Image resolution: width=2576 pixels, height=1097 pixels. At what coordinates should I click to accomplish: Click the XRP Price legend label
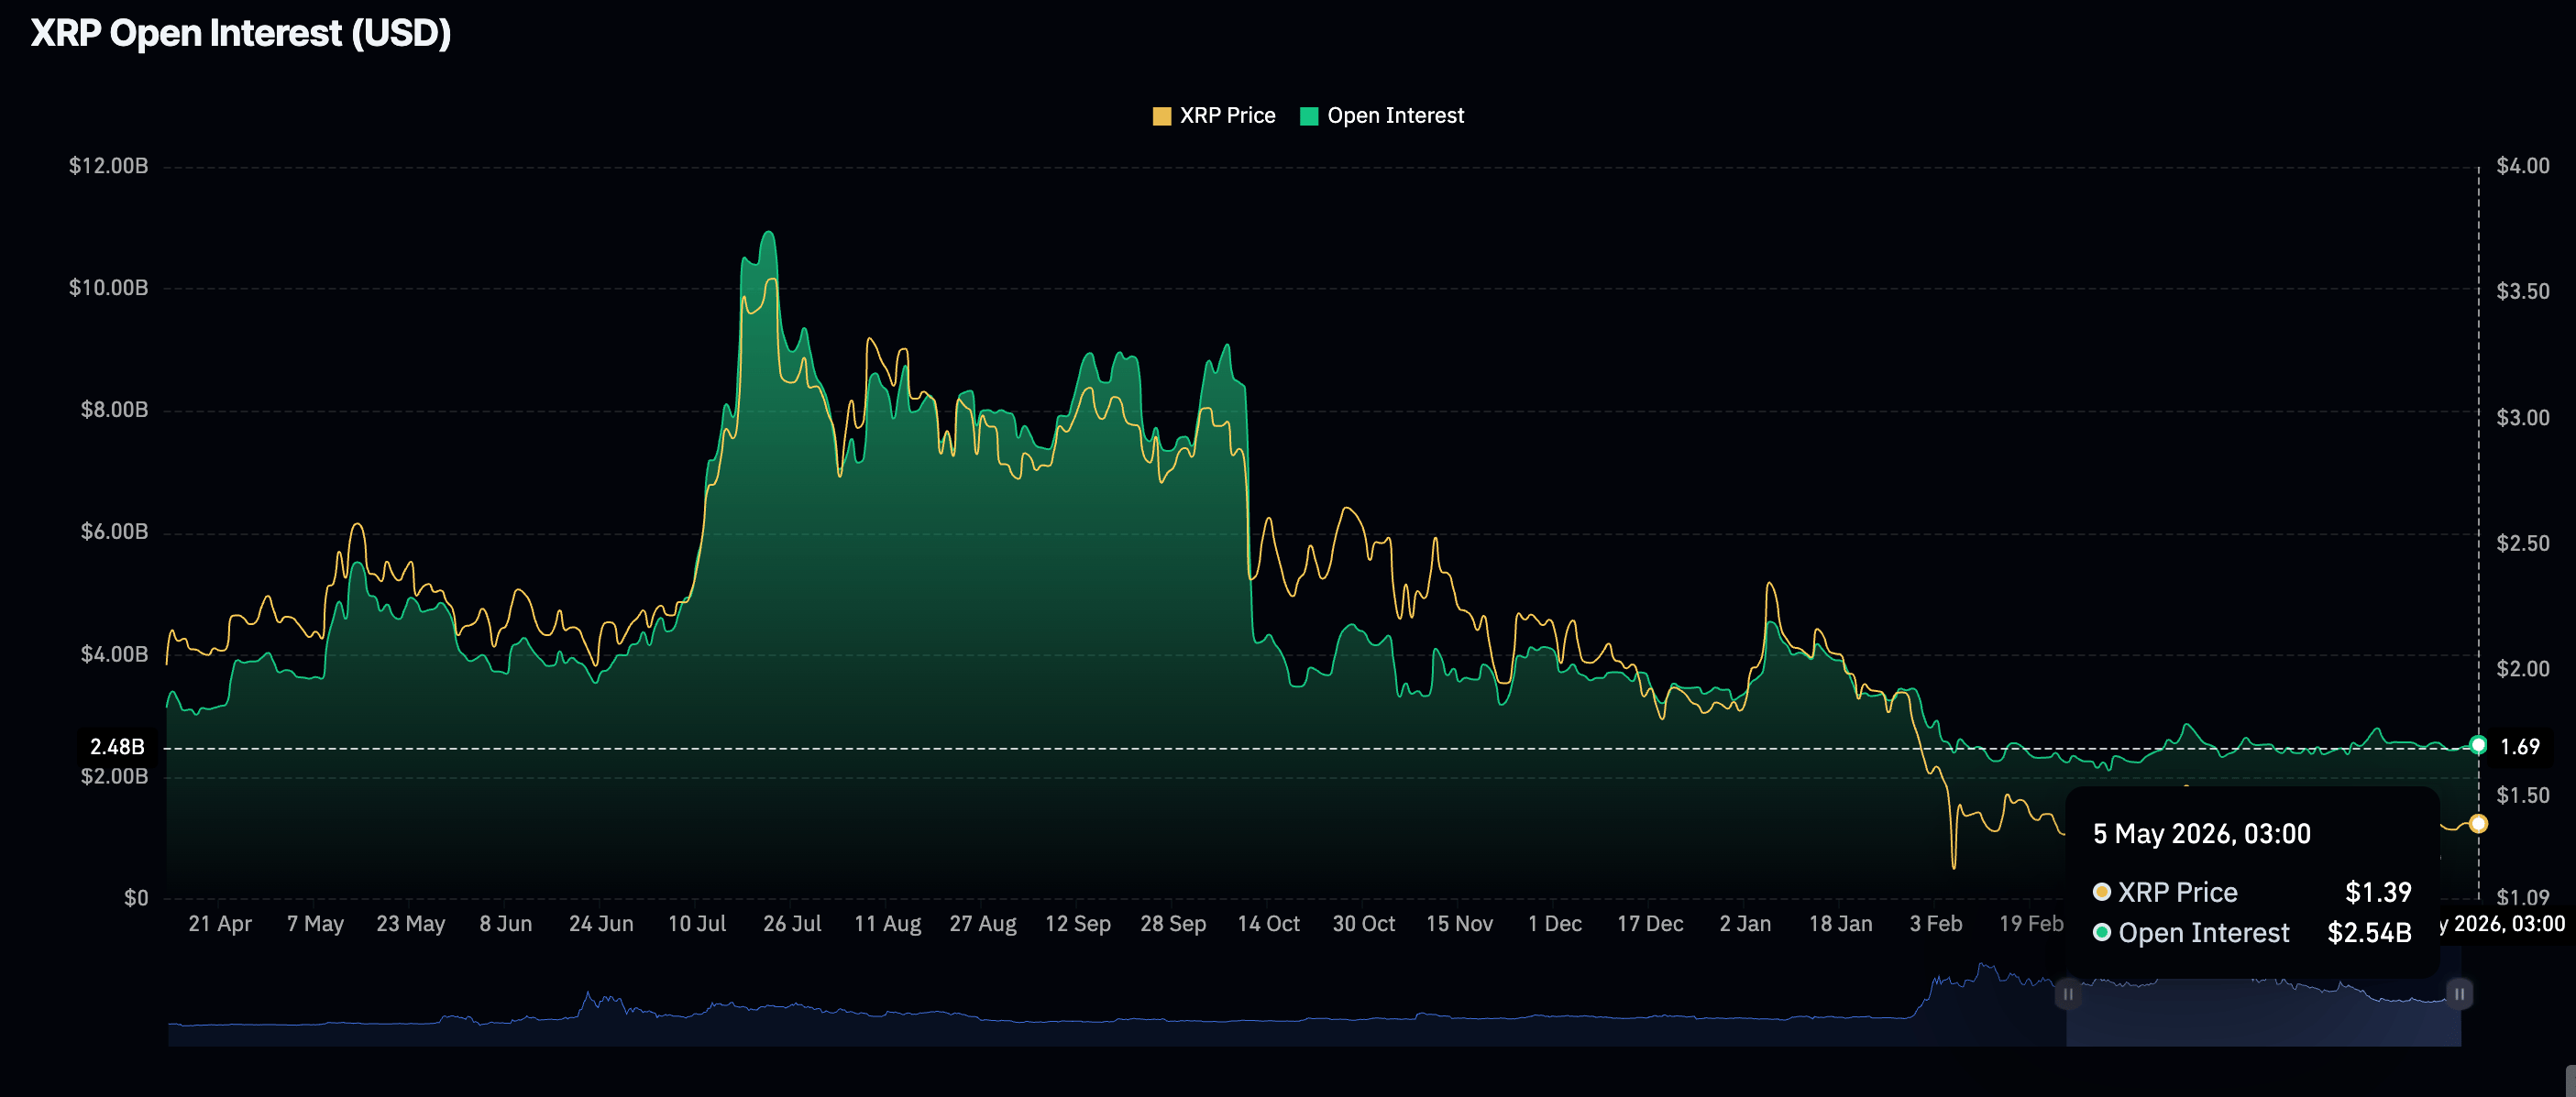click(x=1227, y=116)
